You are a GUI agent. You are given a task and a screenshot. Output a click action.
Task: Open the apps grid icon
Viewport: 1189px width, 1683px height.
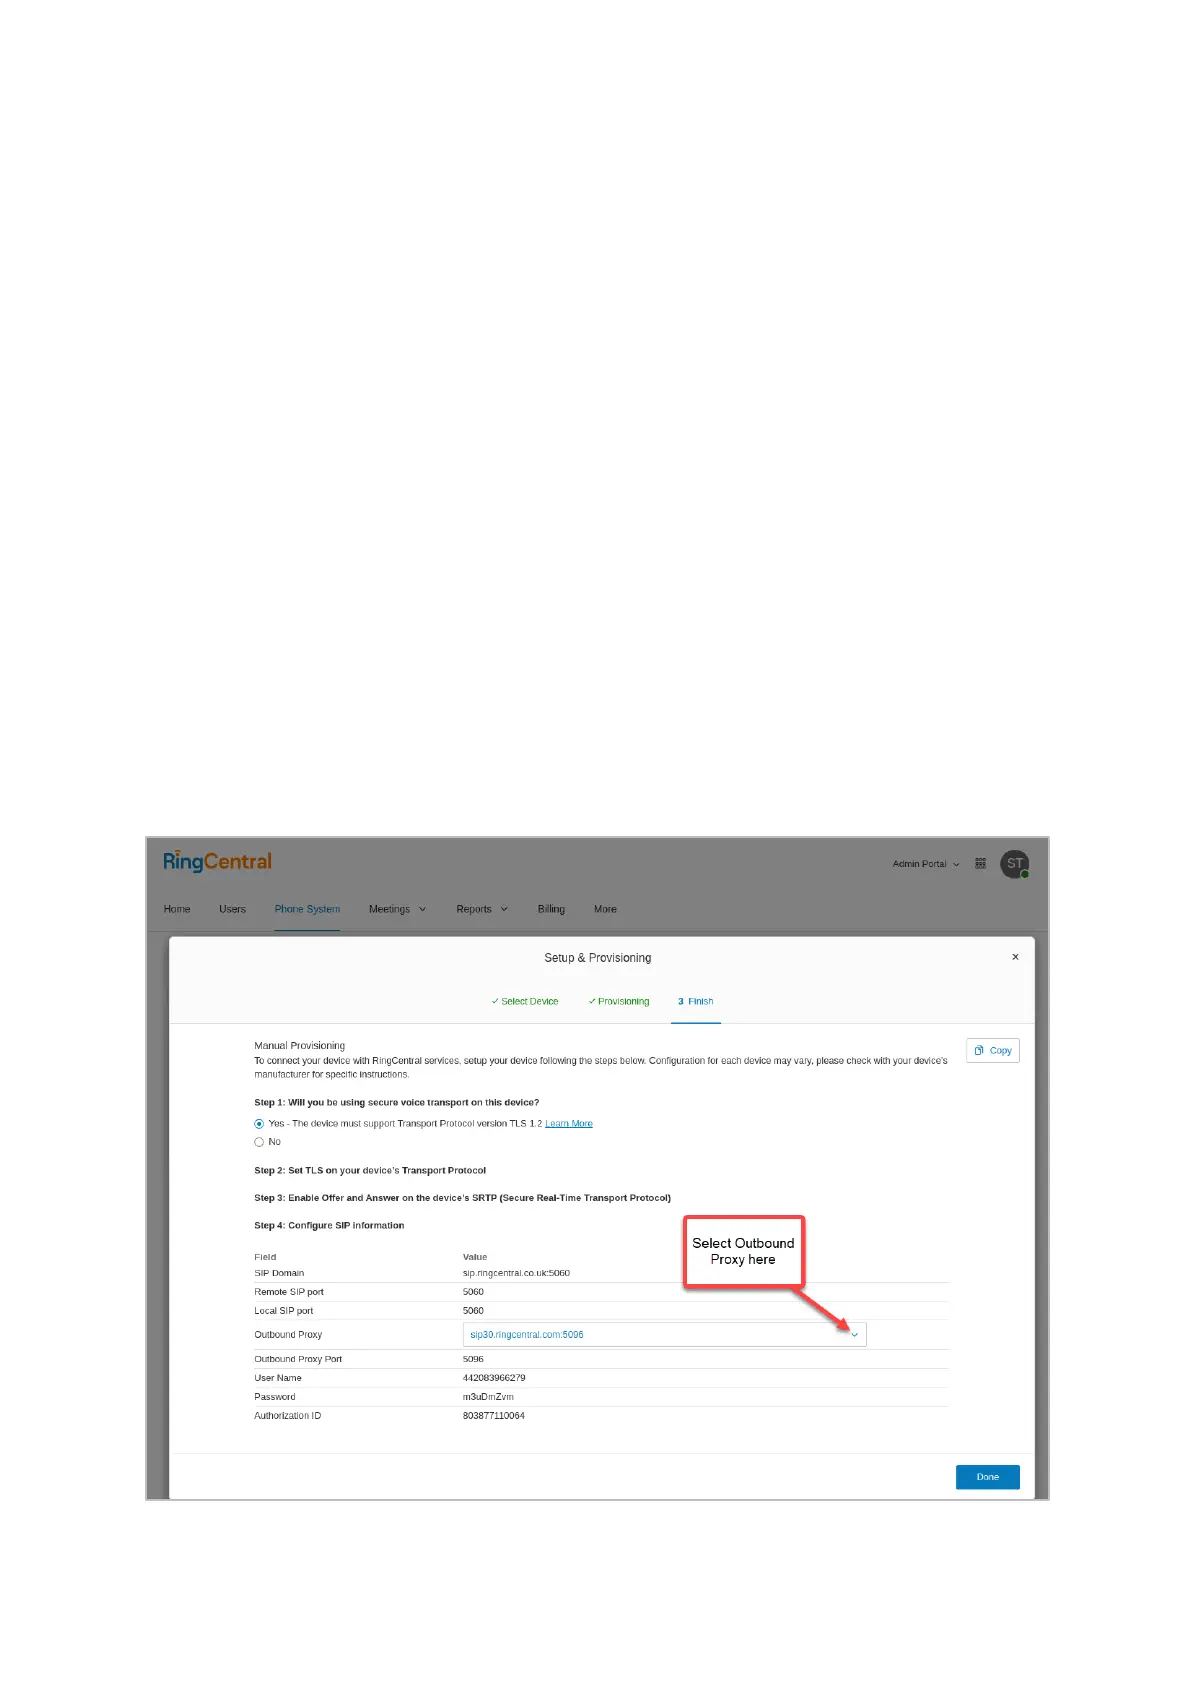[980, 864]
